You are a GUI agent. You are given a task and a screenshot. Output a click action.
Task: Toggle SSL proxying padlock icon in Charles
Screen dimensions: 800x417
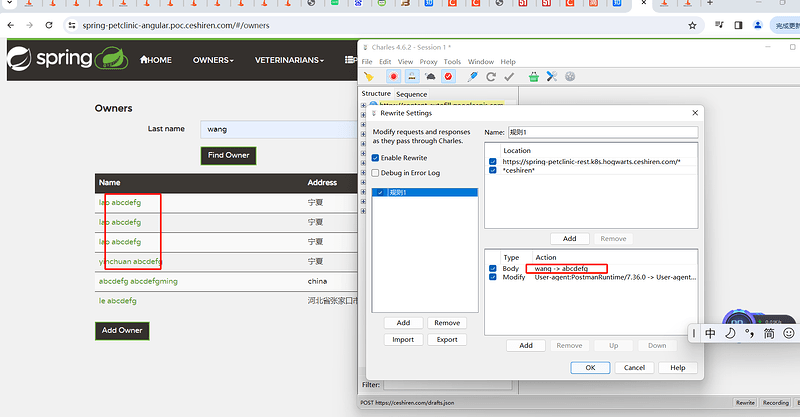click(x=412, y=77)
